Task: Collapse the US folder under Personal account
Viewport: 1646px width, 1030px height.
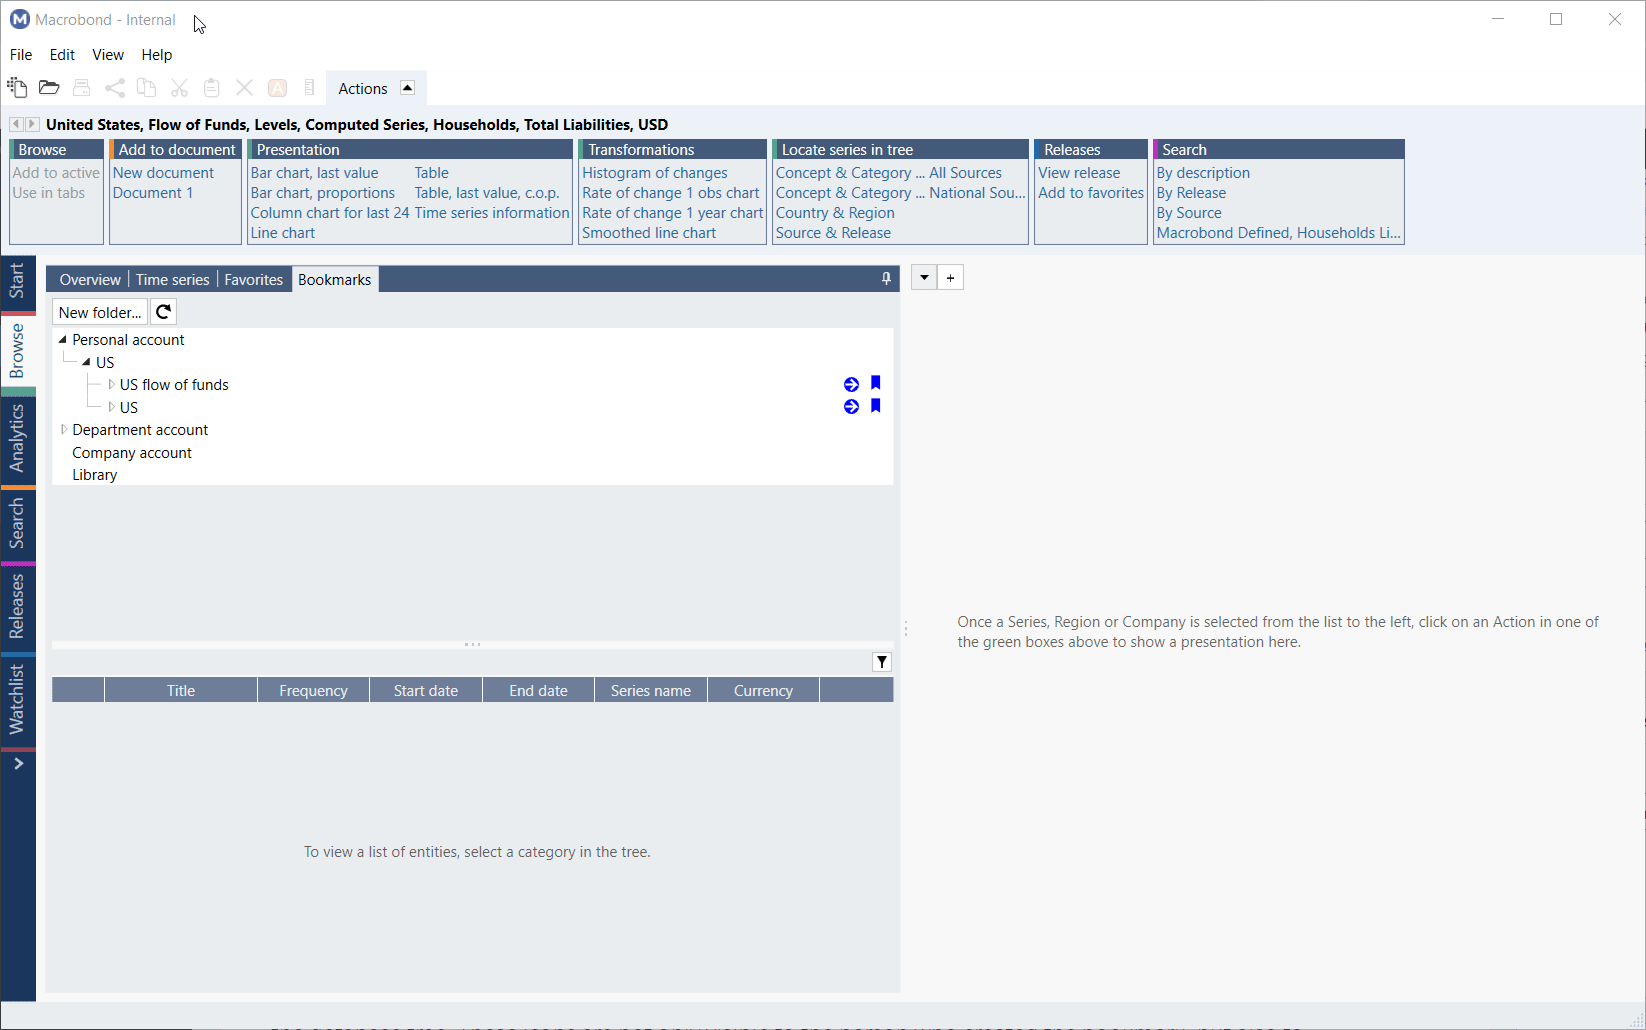Action: 86,362
